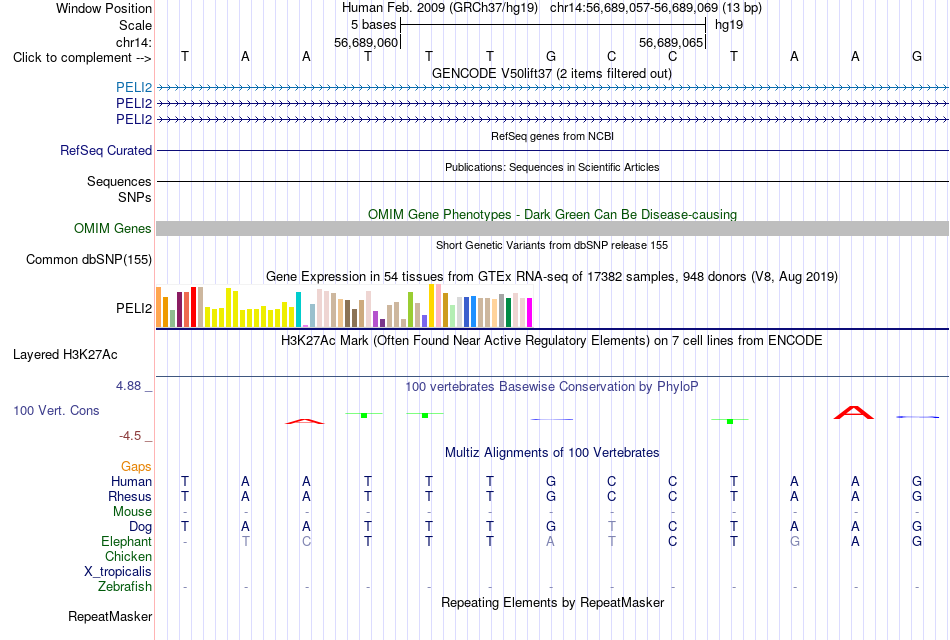Select the OMIM Genes track label
Screen dimensions: 950x640
[x=113, y=228]
